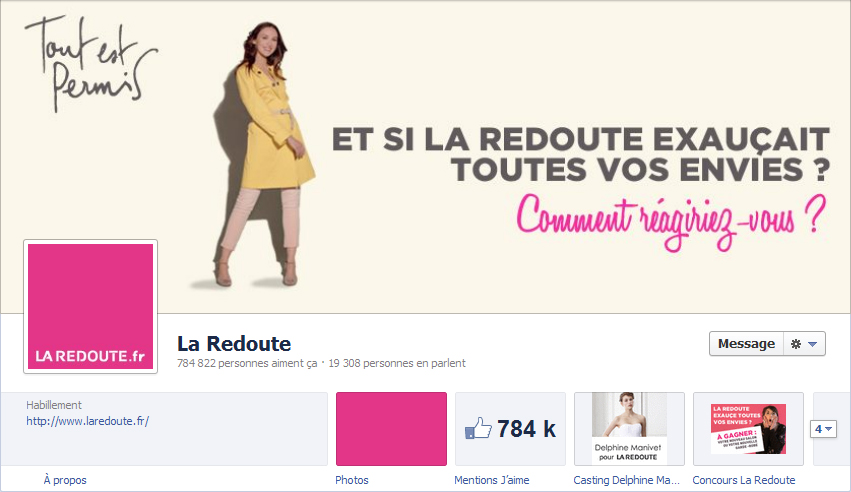The width and height of the screenshot is (851, 492).
Task: Click the Casting Delphine Ma... label
Action: click(626, 480)
